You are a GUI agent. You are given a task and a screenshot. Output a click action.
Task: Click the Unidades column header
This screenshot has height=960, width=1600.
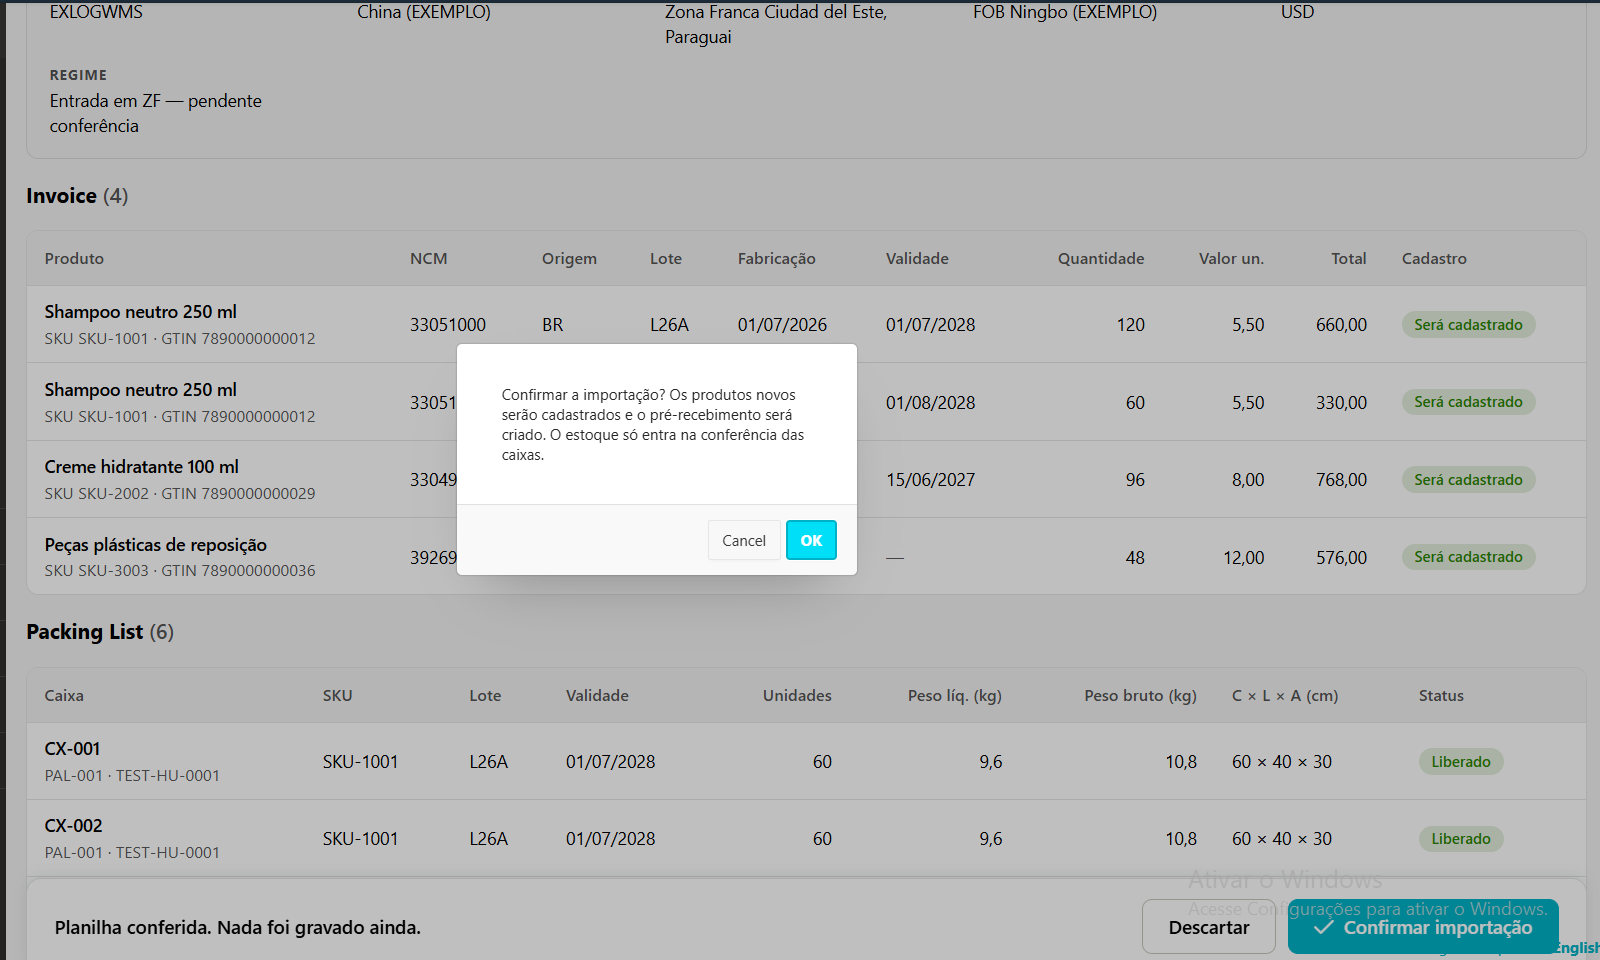coord(797,695)
